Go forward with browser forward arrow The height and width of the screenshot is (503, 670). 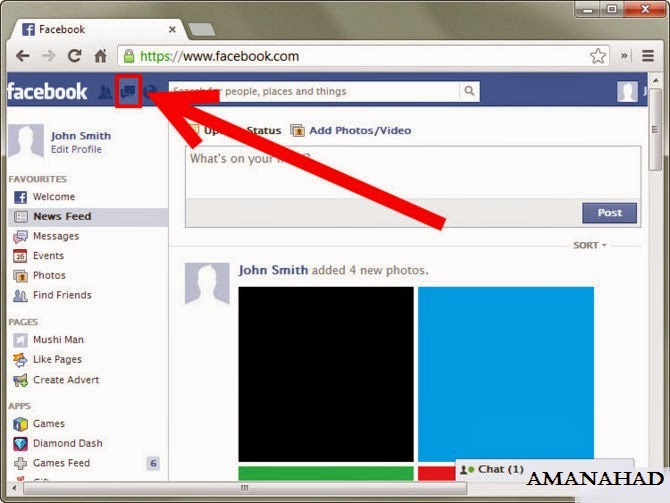pyautogui.click(x=48, y=56)
